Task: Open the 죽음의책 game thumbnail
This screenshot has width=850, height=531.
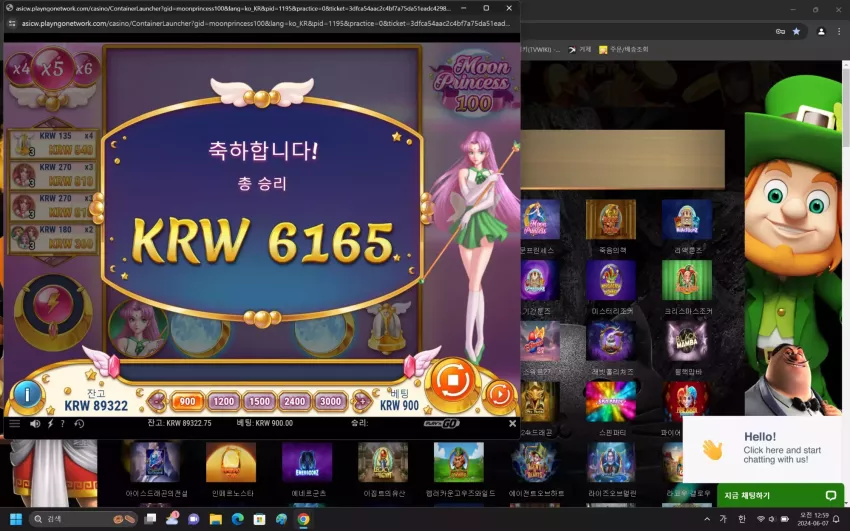Action: 610,219
